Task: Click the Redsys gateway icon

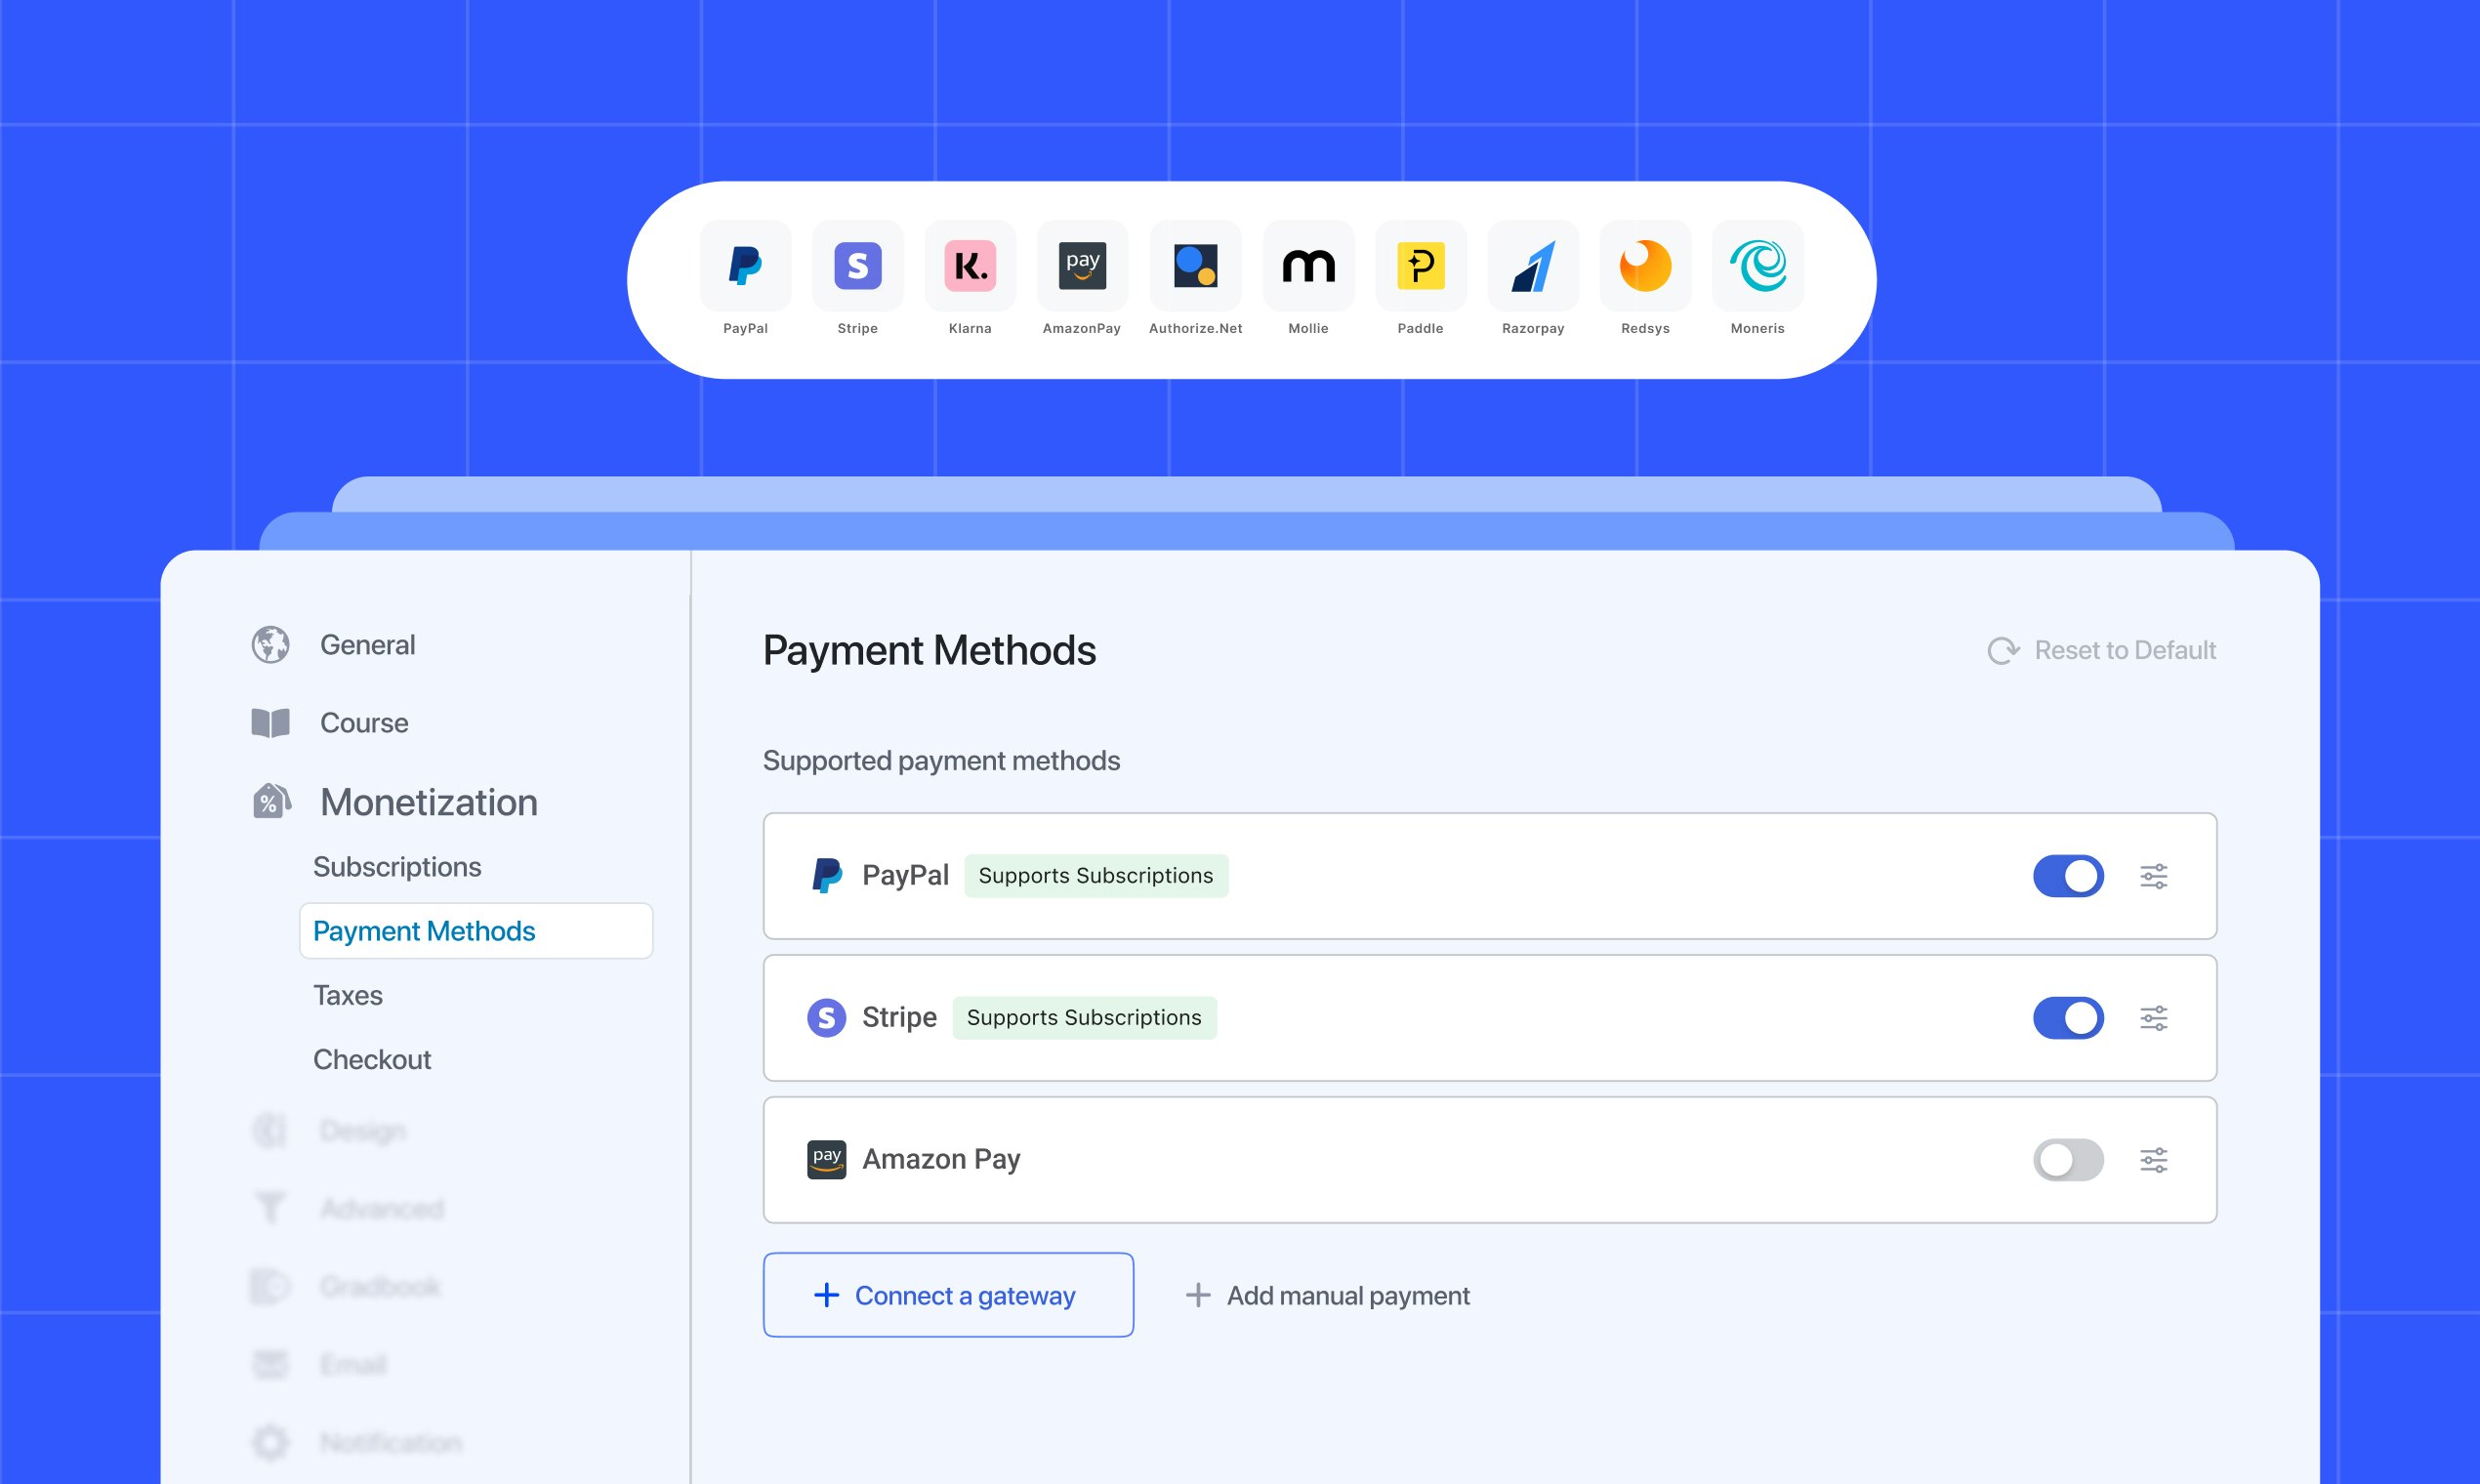Action: coord(1645,266)
